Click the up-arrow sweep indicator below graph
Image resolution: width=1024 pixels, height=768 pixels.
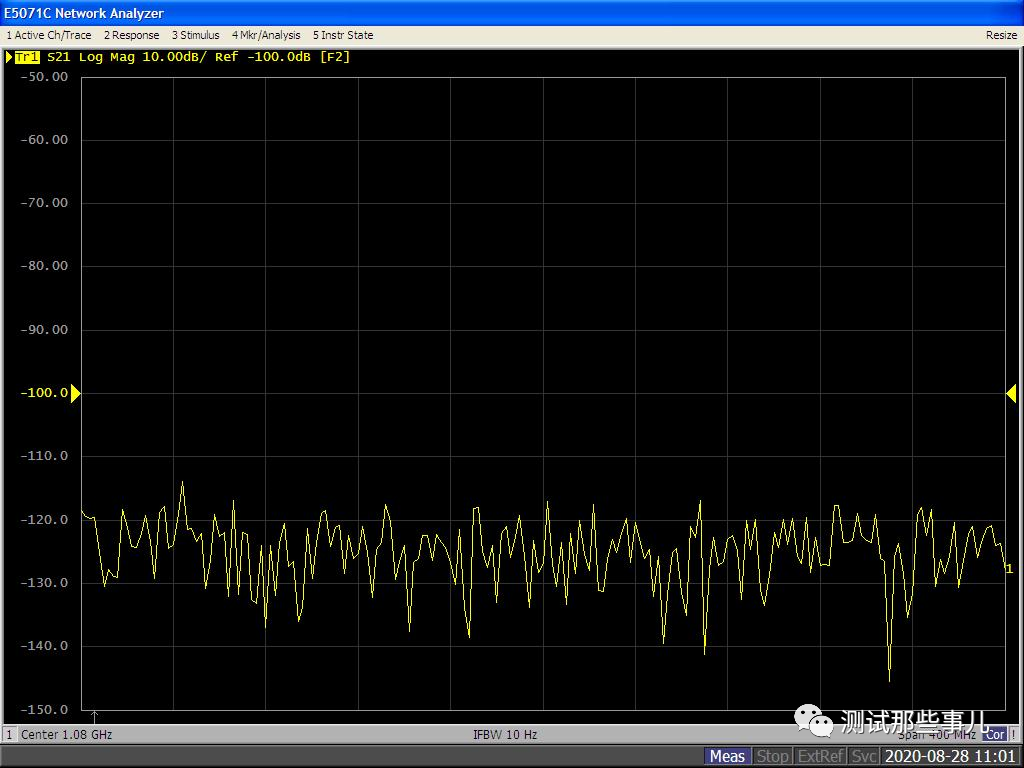(x=94, y=716)
